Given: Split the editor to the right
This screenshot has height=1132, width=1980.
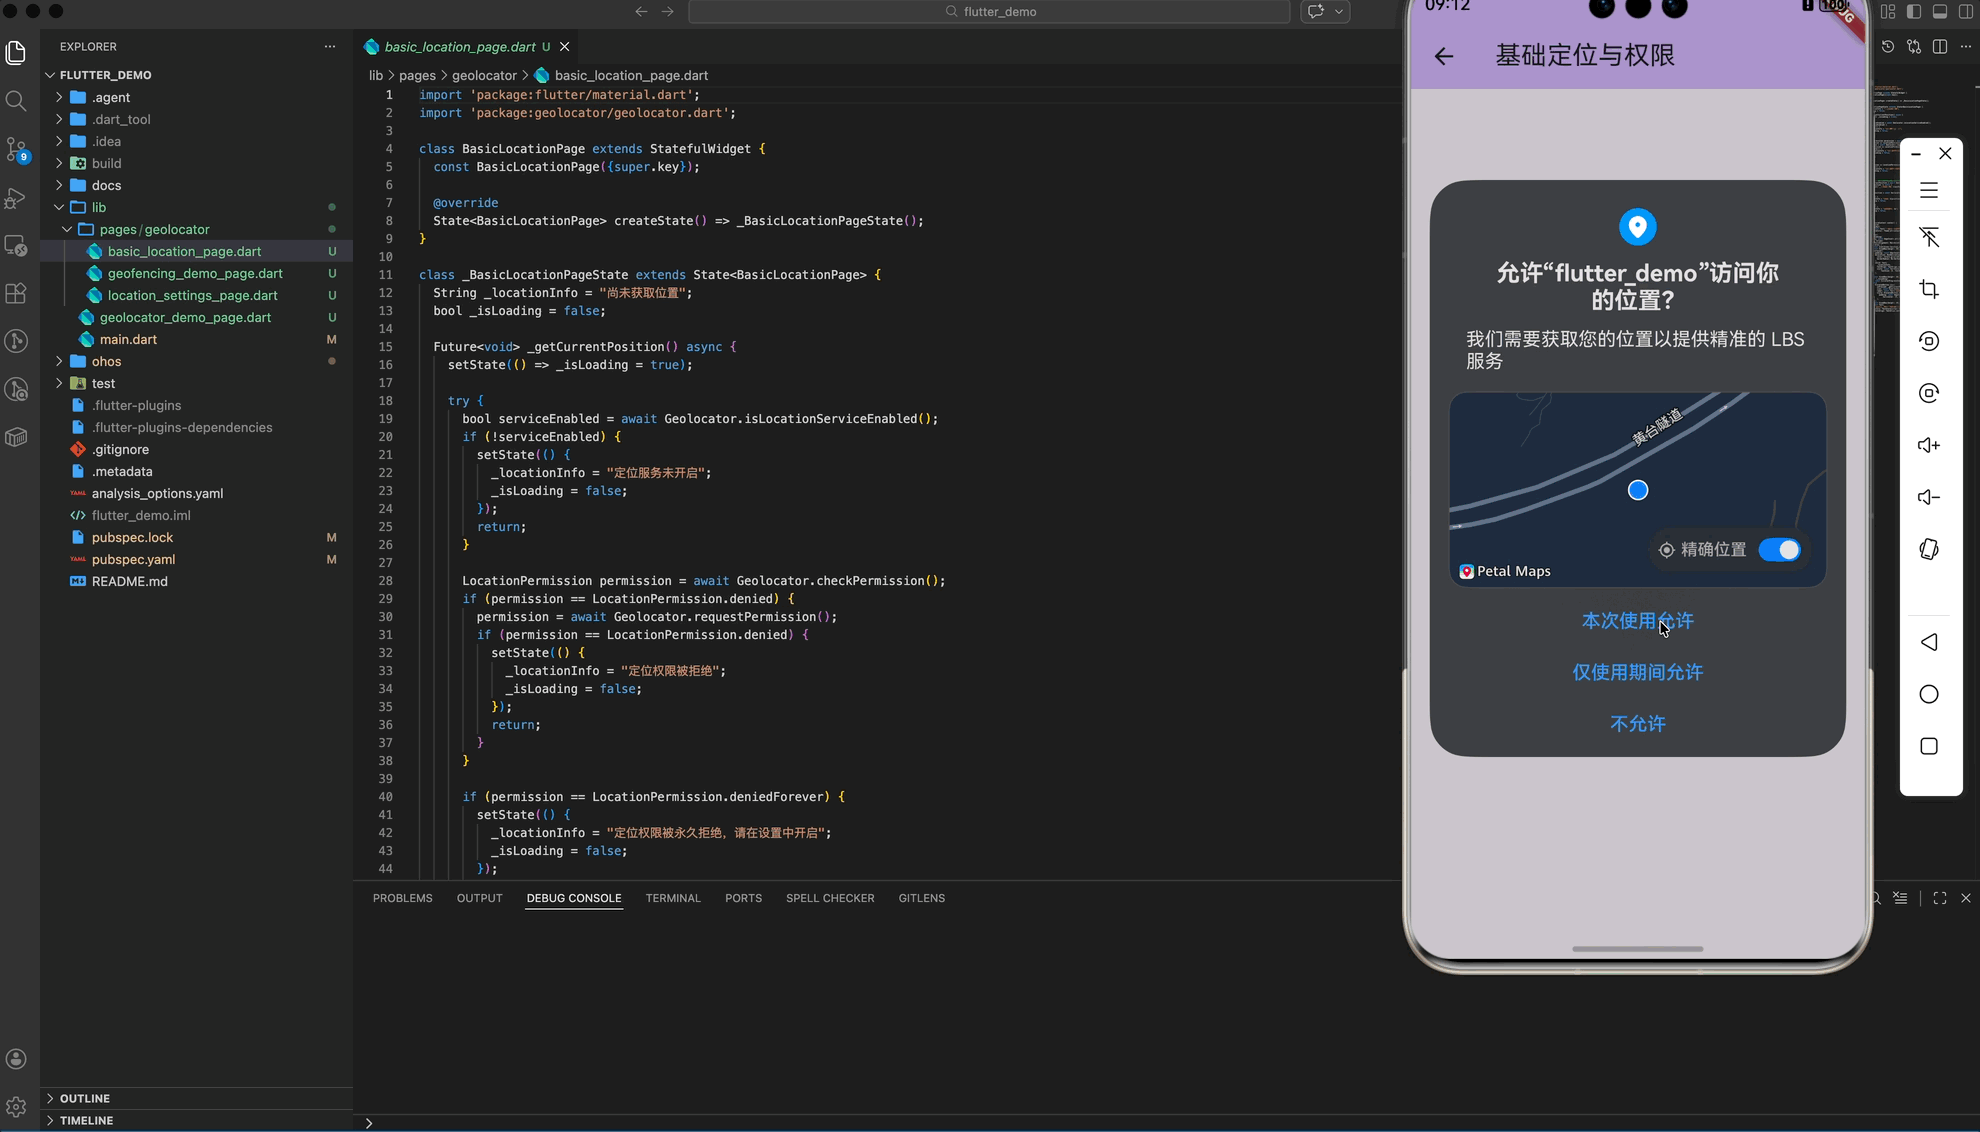Looking at the screenshot, I should point(1940,47).
